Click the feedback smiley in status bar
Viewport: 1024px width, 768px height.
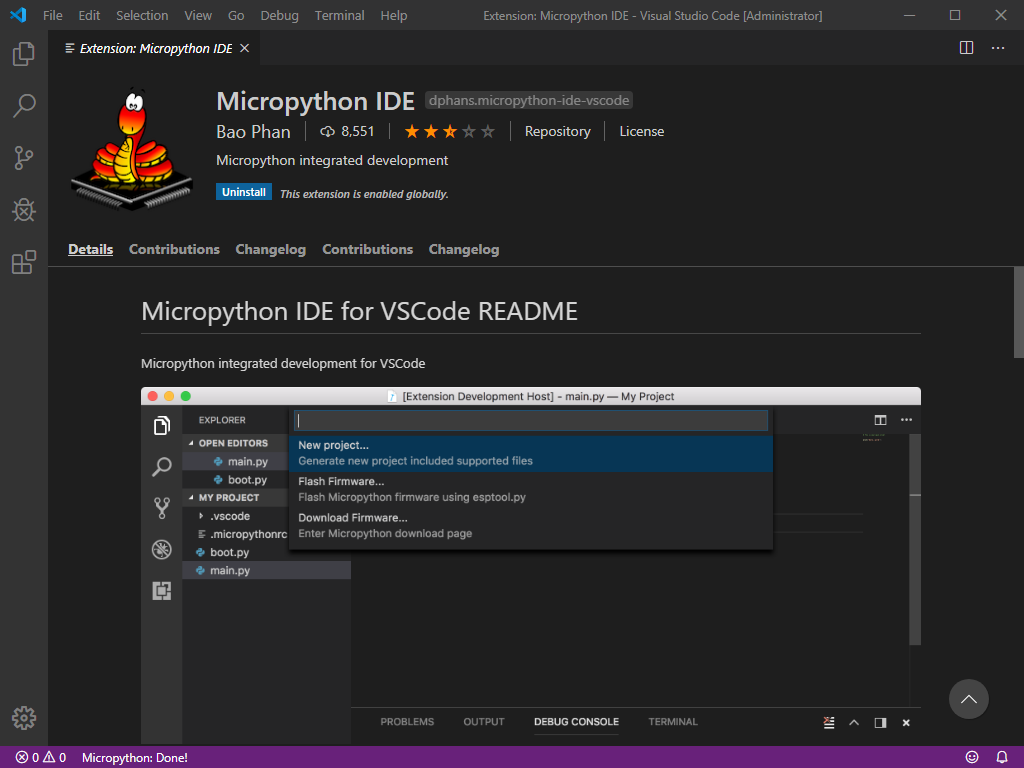click(971, 757)
